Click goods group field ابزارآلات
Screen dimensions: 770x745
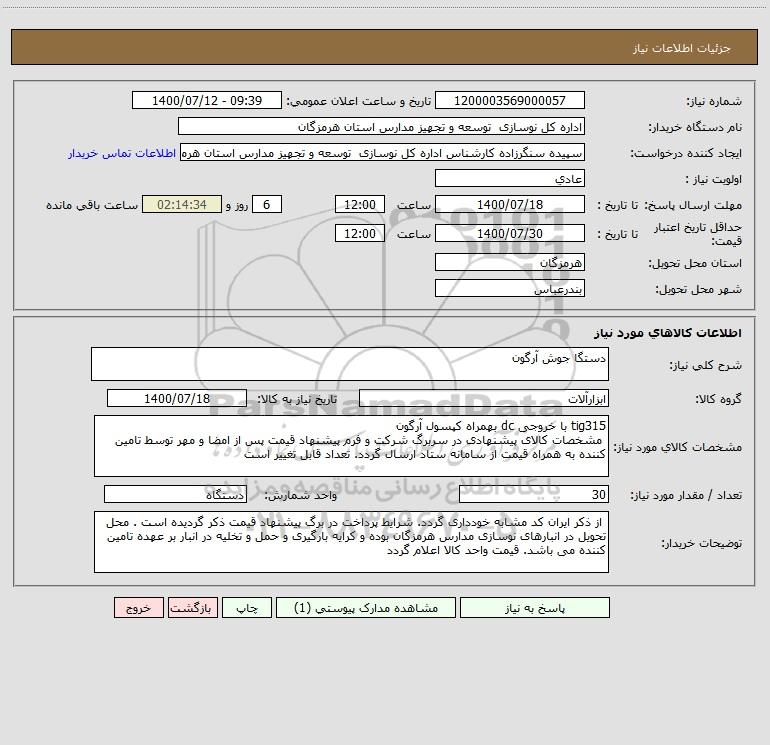(484, 398)
